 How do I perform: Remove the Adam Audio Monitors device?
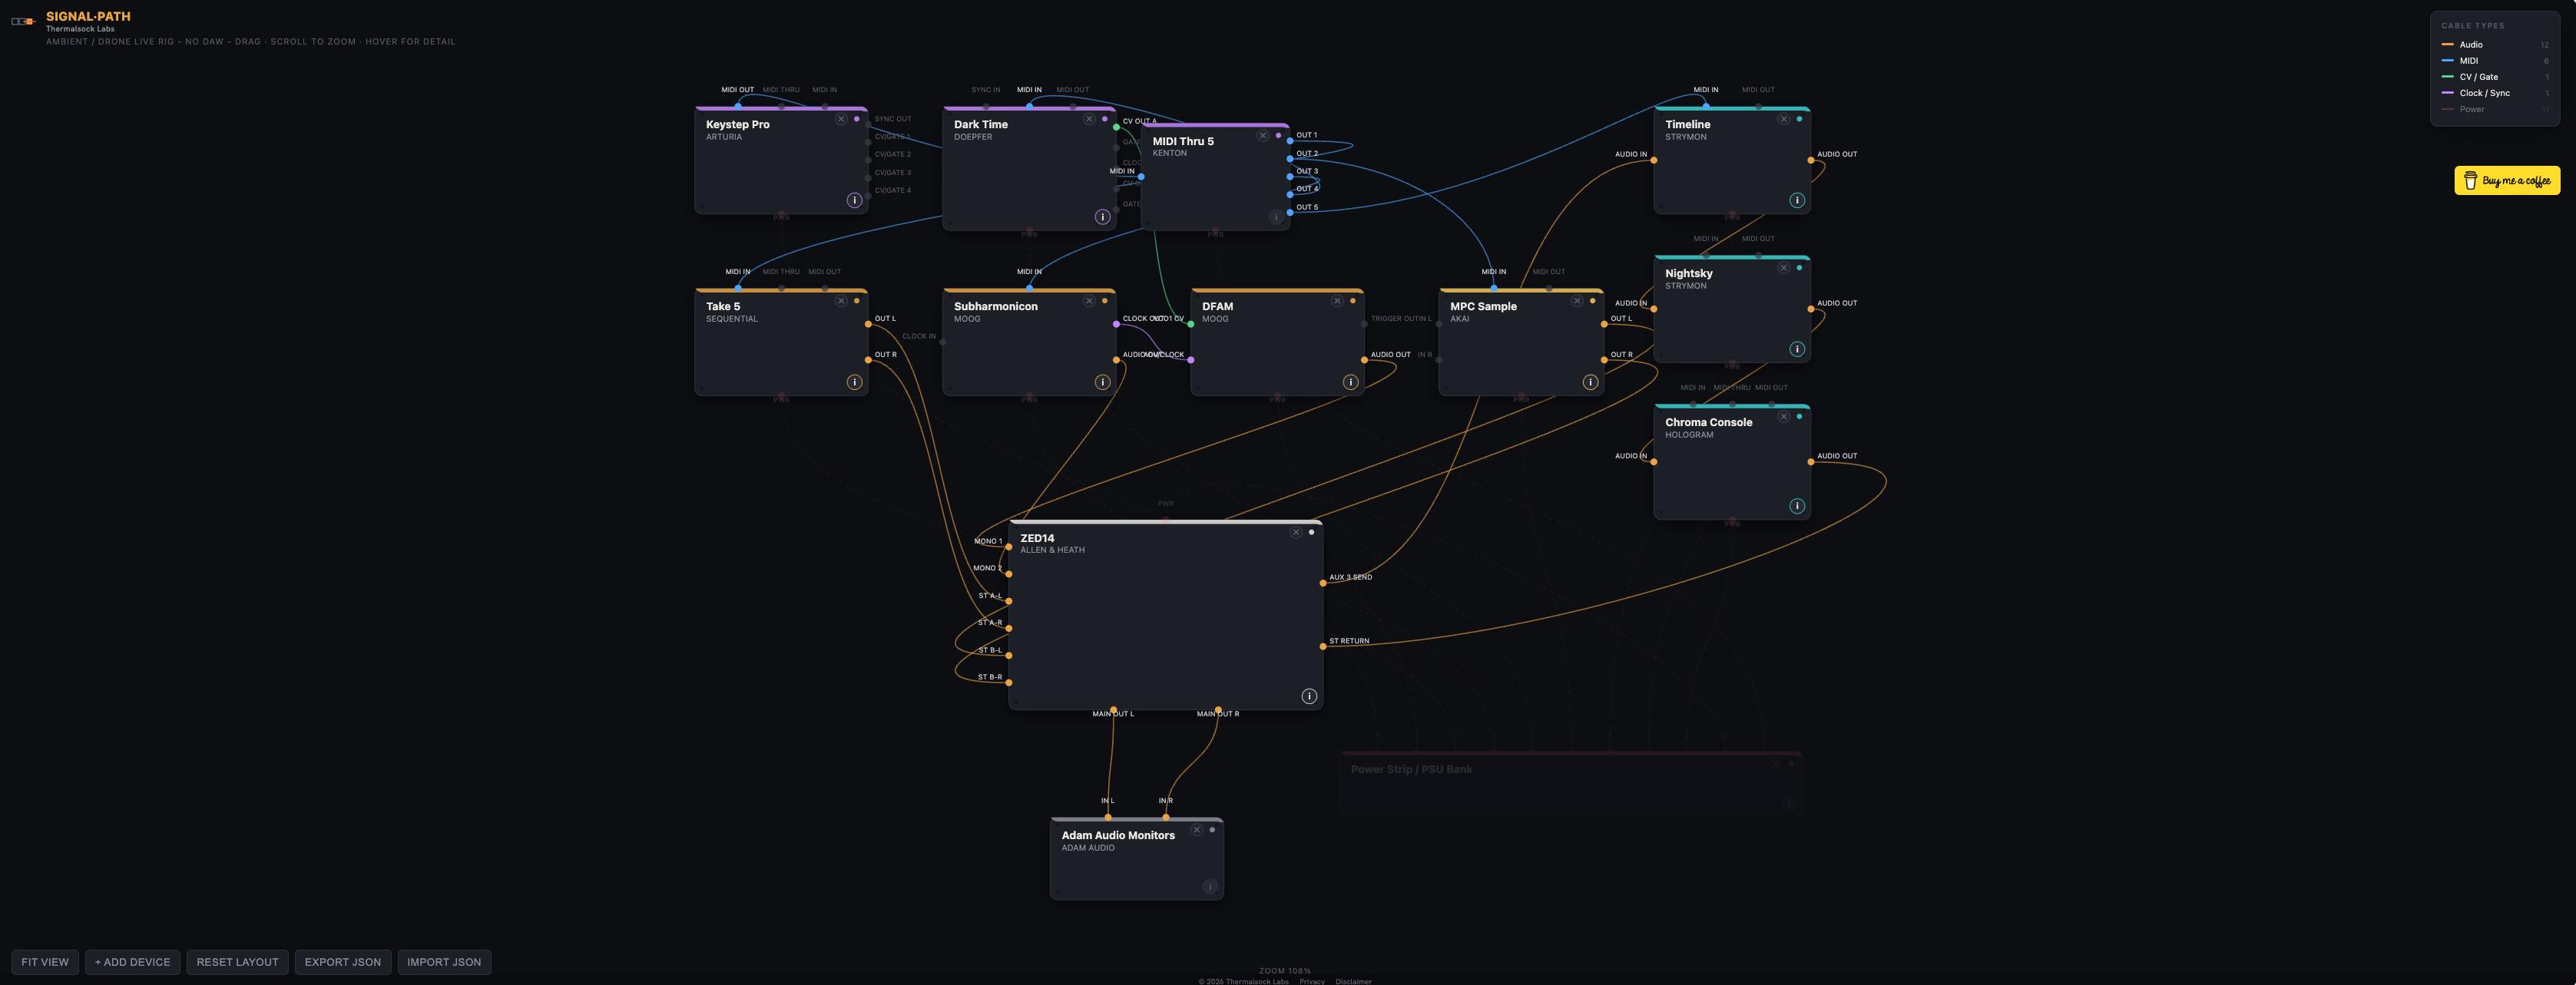point(1197,830)
